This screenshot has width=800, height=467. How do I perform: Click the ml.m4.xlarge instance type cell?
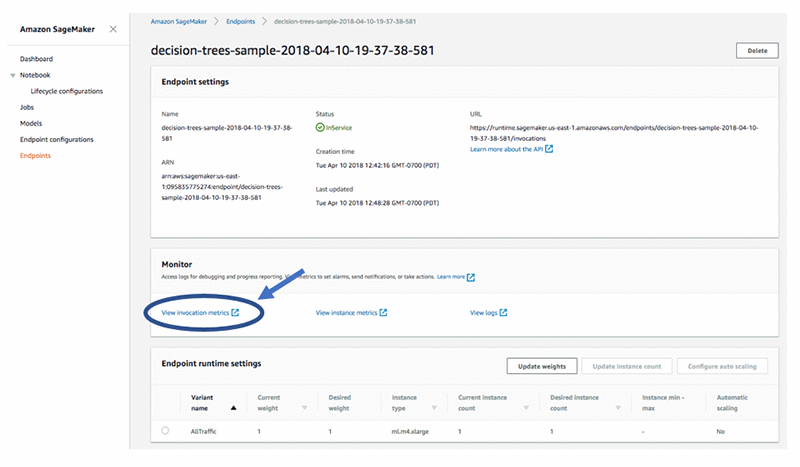tap(410, 431)
